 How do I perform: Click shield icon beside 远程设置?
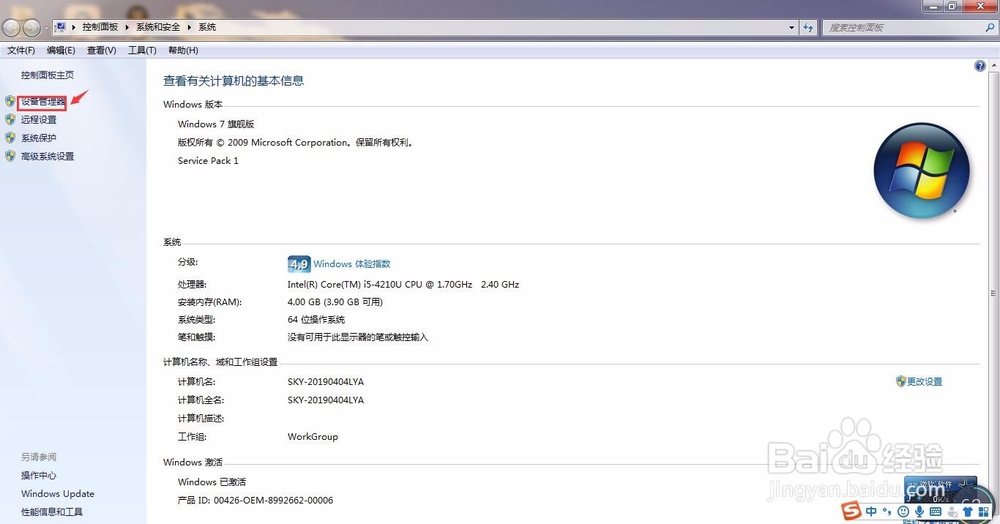point(10,119)
